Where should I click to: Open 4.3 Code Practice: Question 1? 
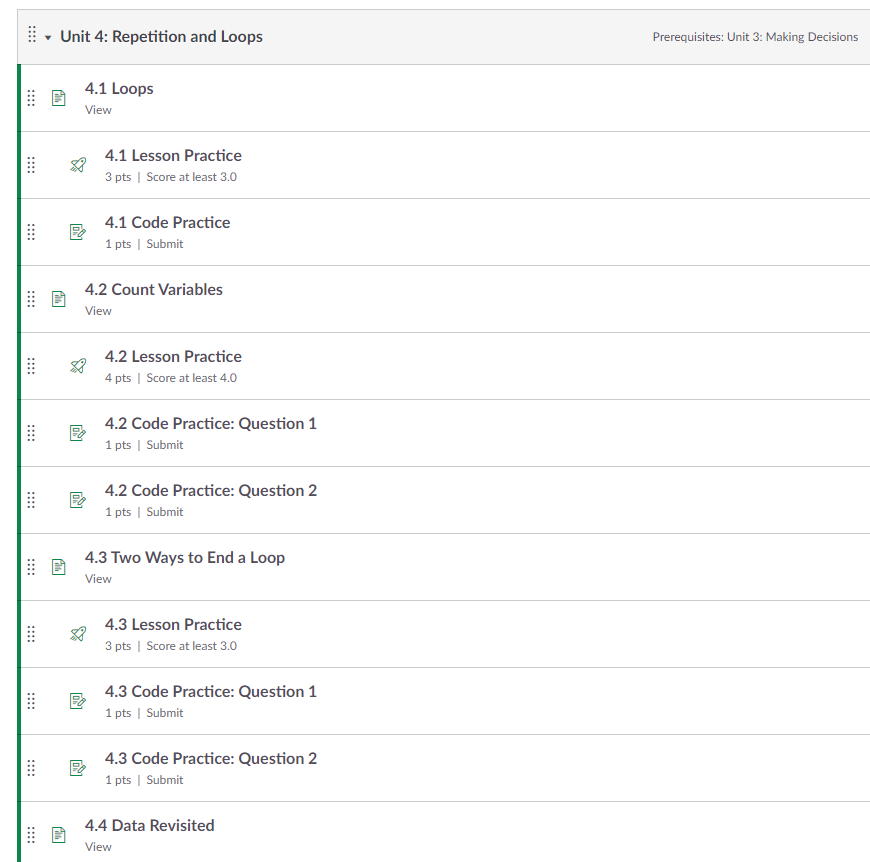click(210, 692)
